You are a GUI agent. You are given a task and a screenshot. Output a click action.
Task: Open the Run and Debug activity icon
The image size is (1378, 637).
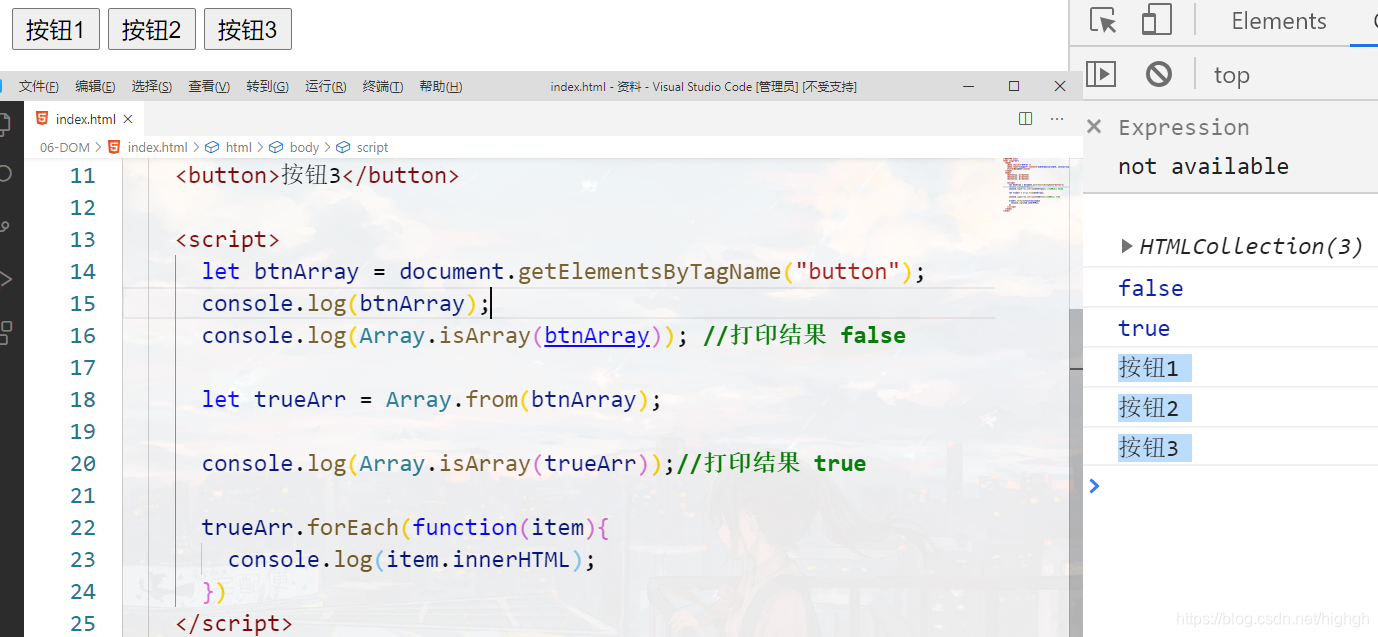click(5, 279)
